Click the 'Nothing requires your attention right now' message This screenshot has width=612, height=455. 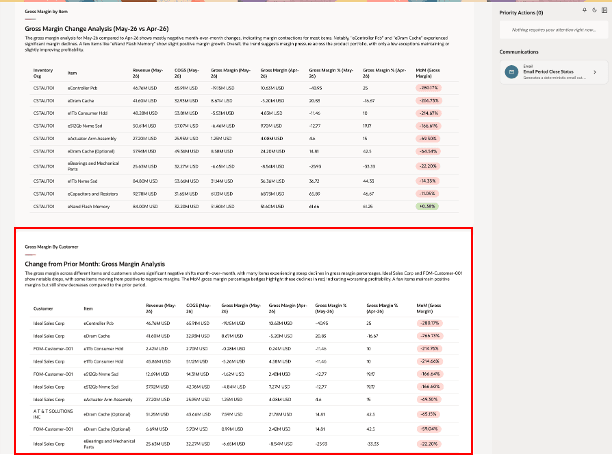(553, 30)
